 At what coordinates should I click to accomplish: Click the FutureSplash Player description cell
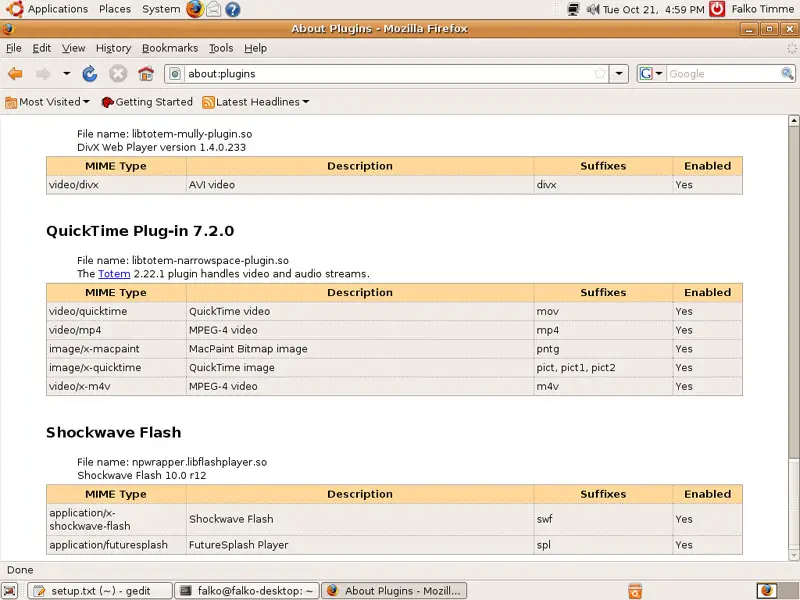click(x=360, y=545)
